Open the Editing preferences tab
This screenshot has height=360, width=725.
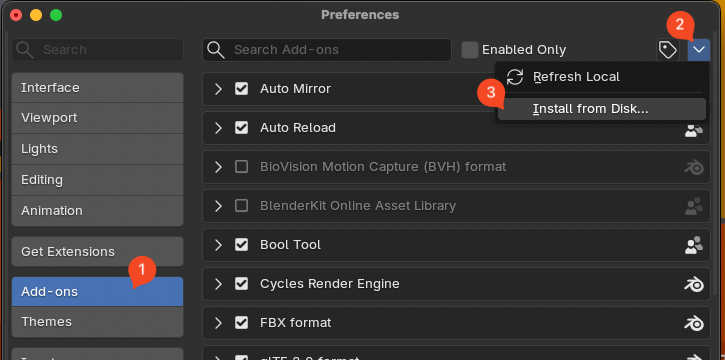98,180
